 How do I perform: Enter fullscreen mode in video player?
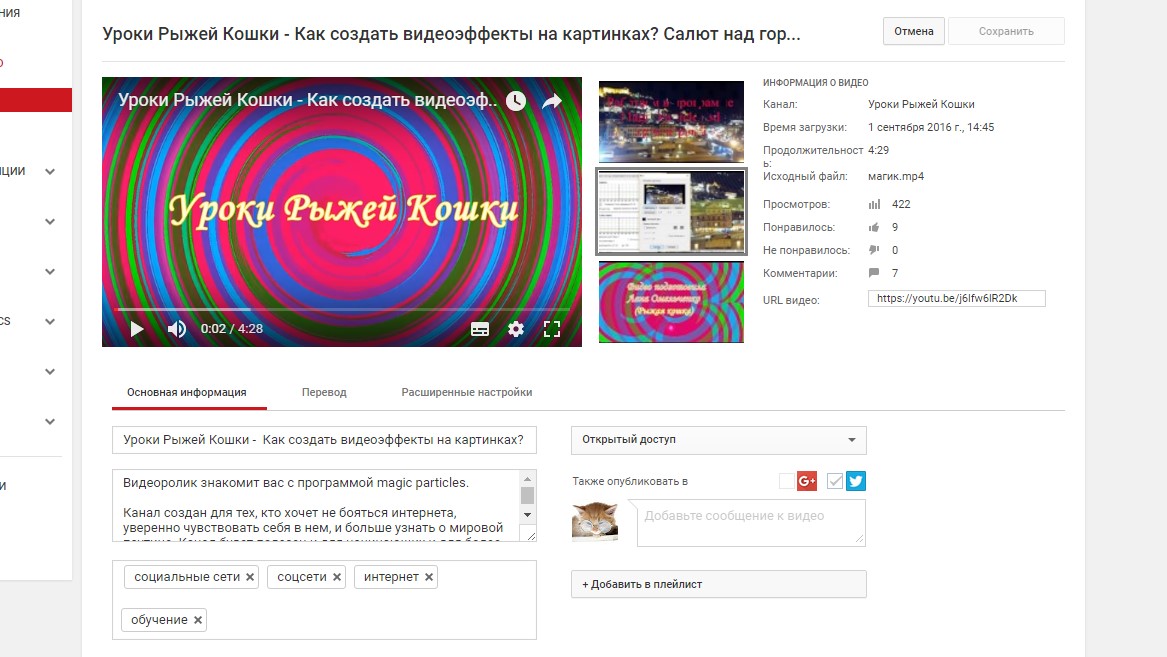click(551, 329)
